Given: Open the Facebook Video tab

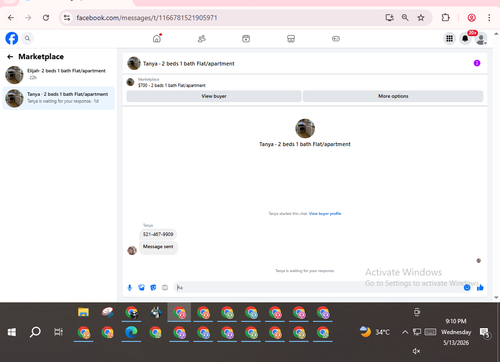Looking at the screenshot, I should [x=246, y=39].
